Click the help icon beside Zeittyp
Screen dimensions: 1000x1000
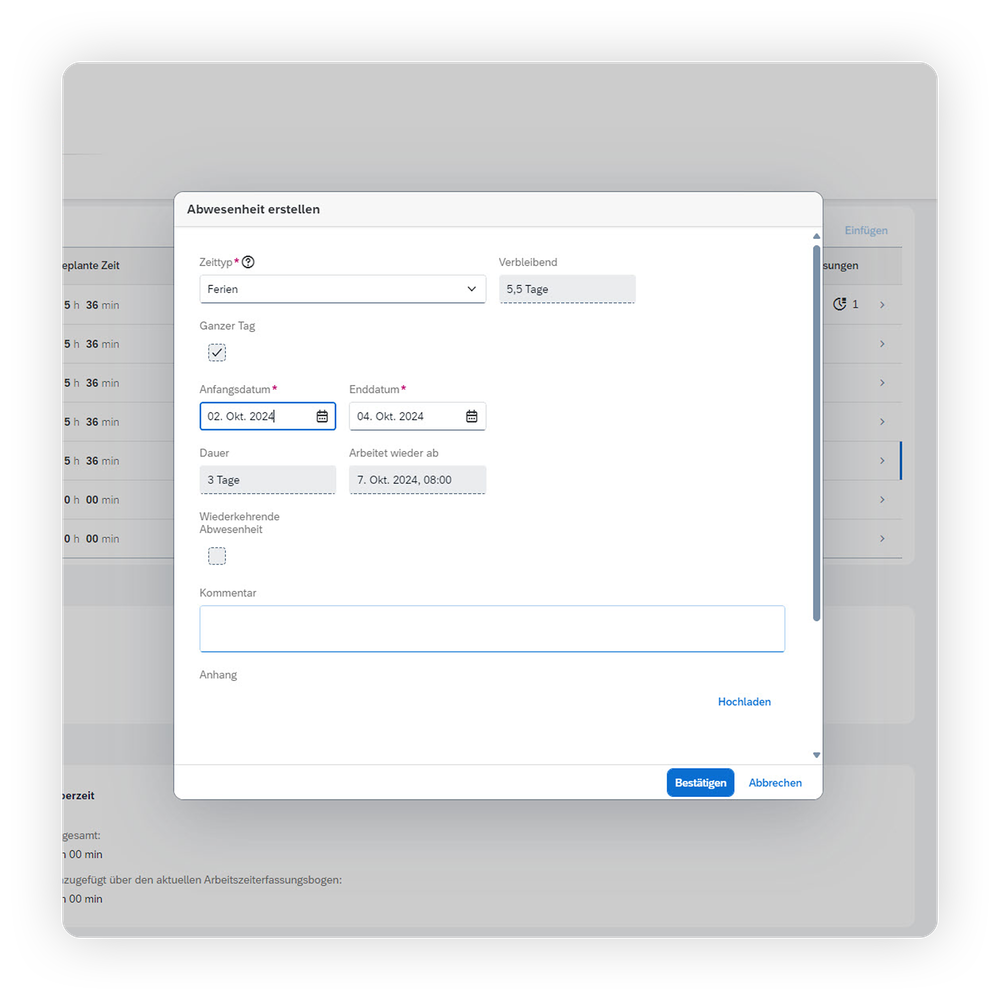click(246, 261)
